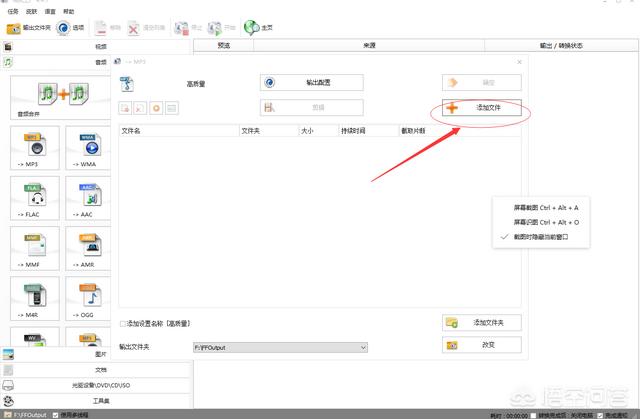This screenshot has width=640, height=419.
Task: Pick the -> AAC format icon
Action: coord(87,197)
